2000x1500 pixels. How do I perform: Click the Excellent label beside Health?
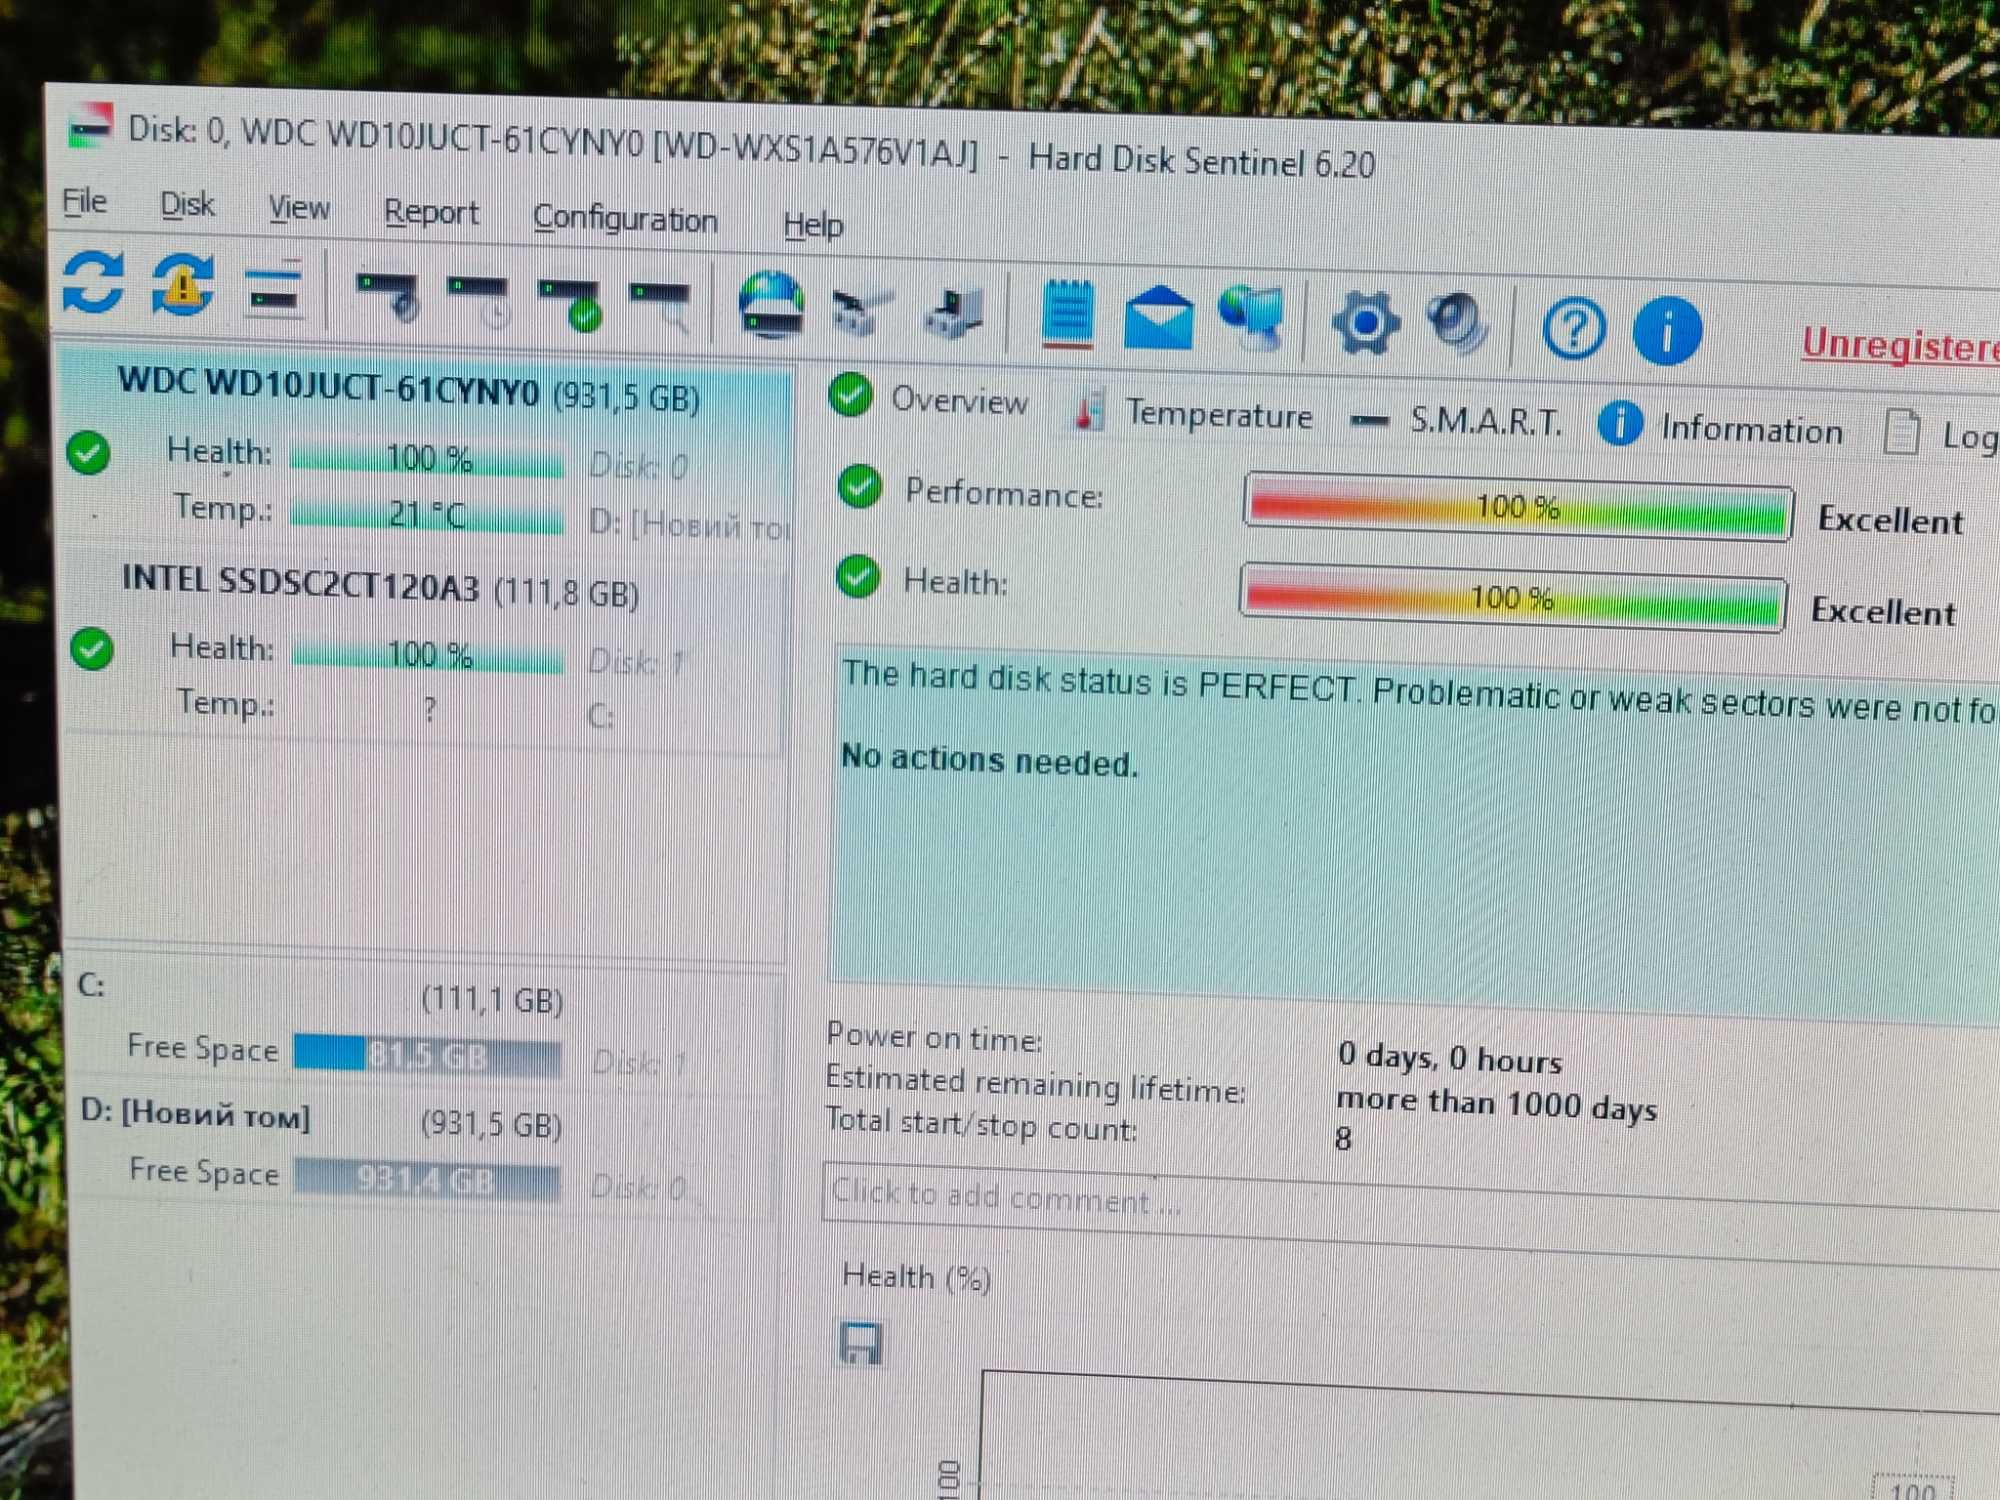[x=1884, y=611]
